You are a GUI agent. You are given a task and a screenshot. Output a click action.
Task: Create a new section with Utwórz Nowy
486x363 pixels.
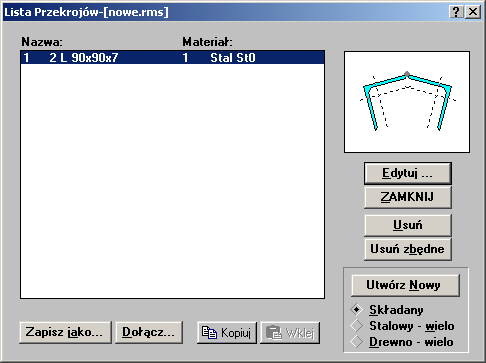(x=405, y=285)
